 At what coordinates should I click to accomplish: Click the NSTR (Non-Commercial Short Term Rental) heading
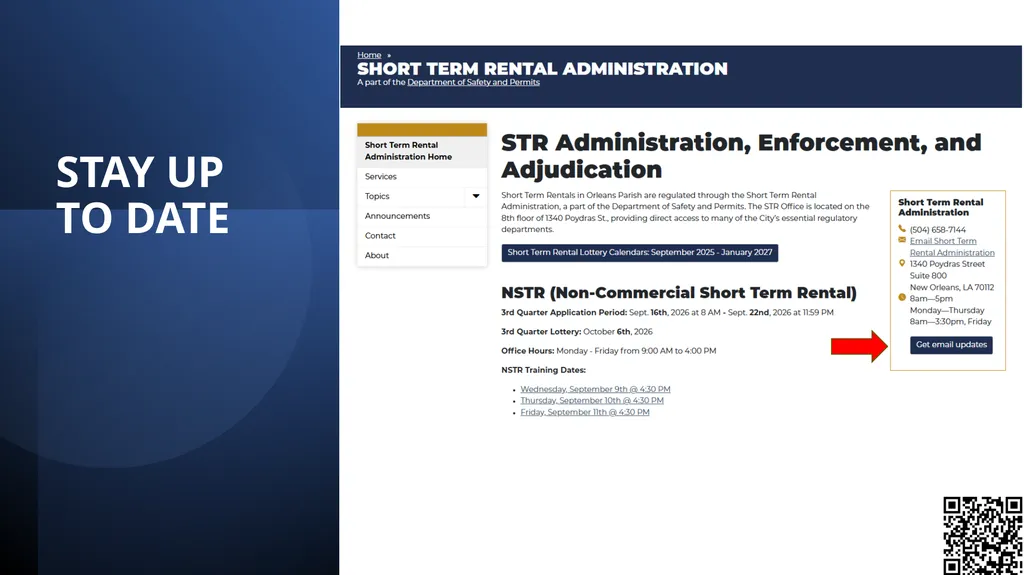tap(679, 293)
